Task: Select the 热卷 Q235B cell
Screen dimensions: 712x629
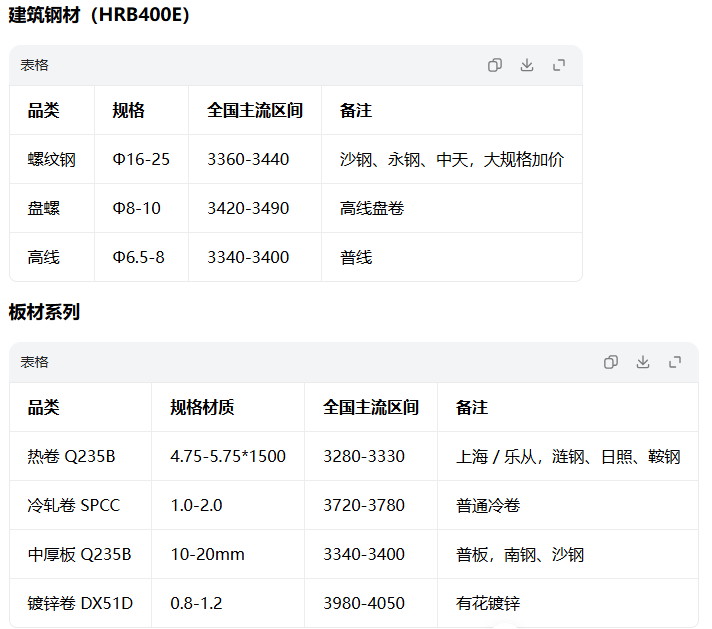Action: coord(80,456)
